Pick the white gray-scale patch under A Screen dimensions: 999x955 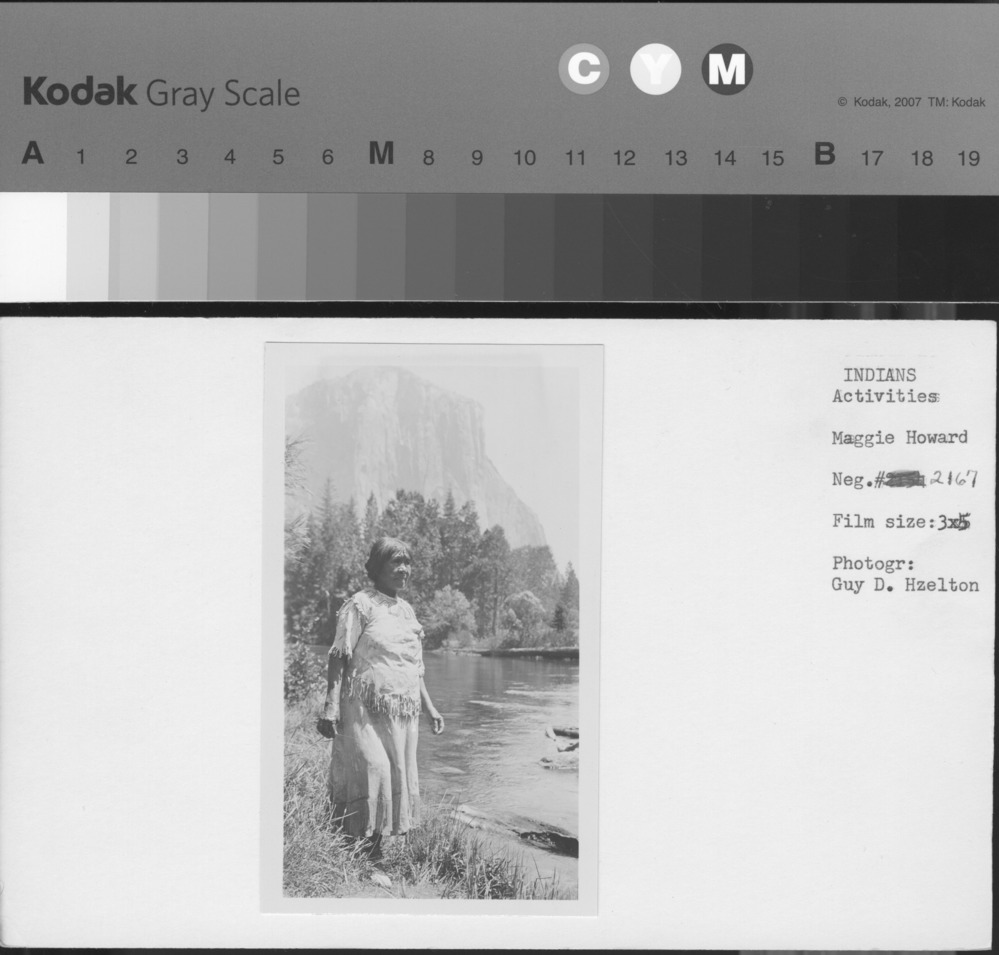33,246
